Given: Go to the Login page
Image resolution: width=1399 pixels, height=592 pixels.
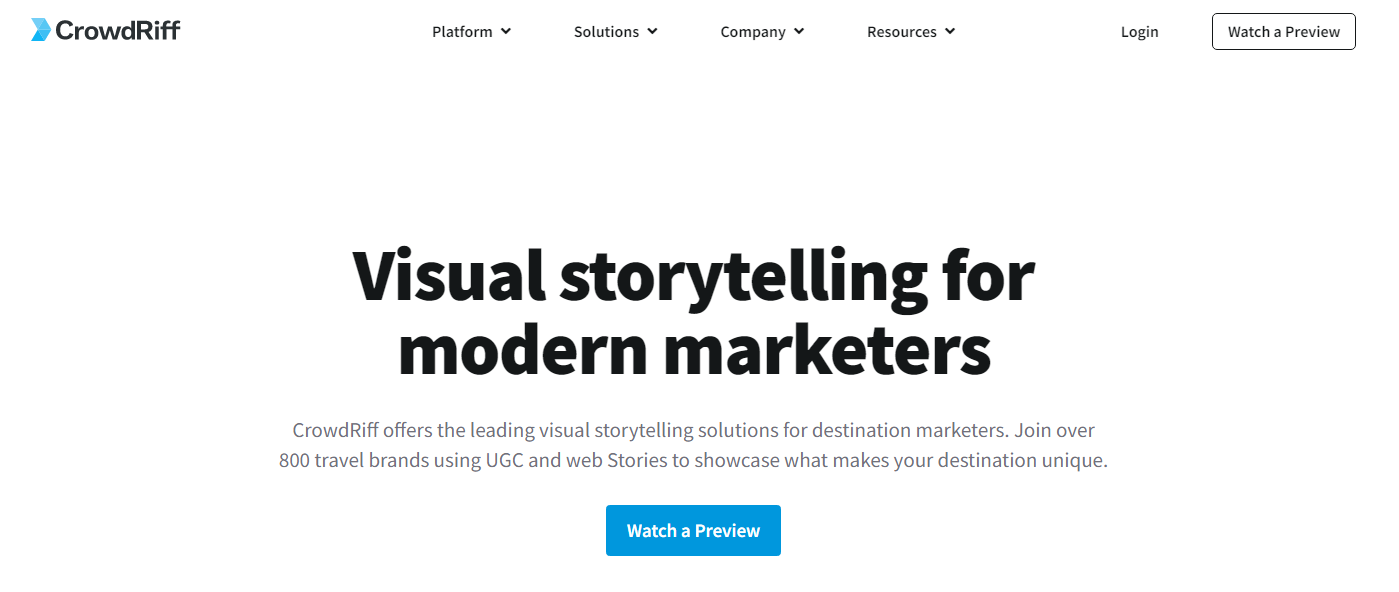Looking at the screenshot, I should click(1139, 32).
